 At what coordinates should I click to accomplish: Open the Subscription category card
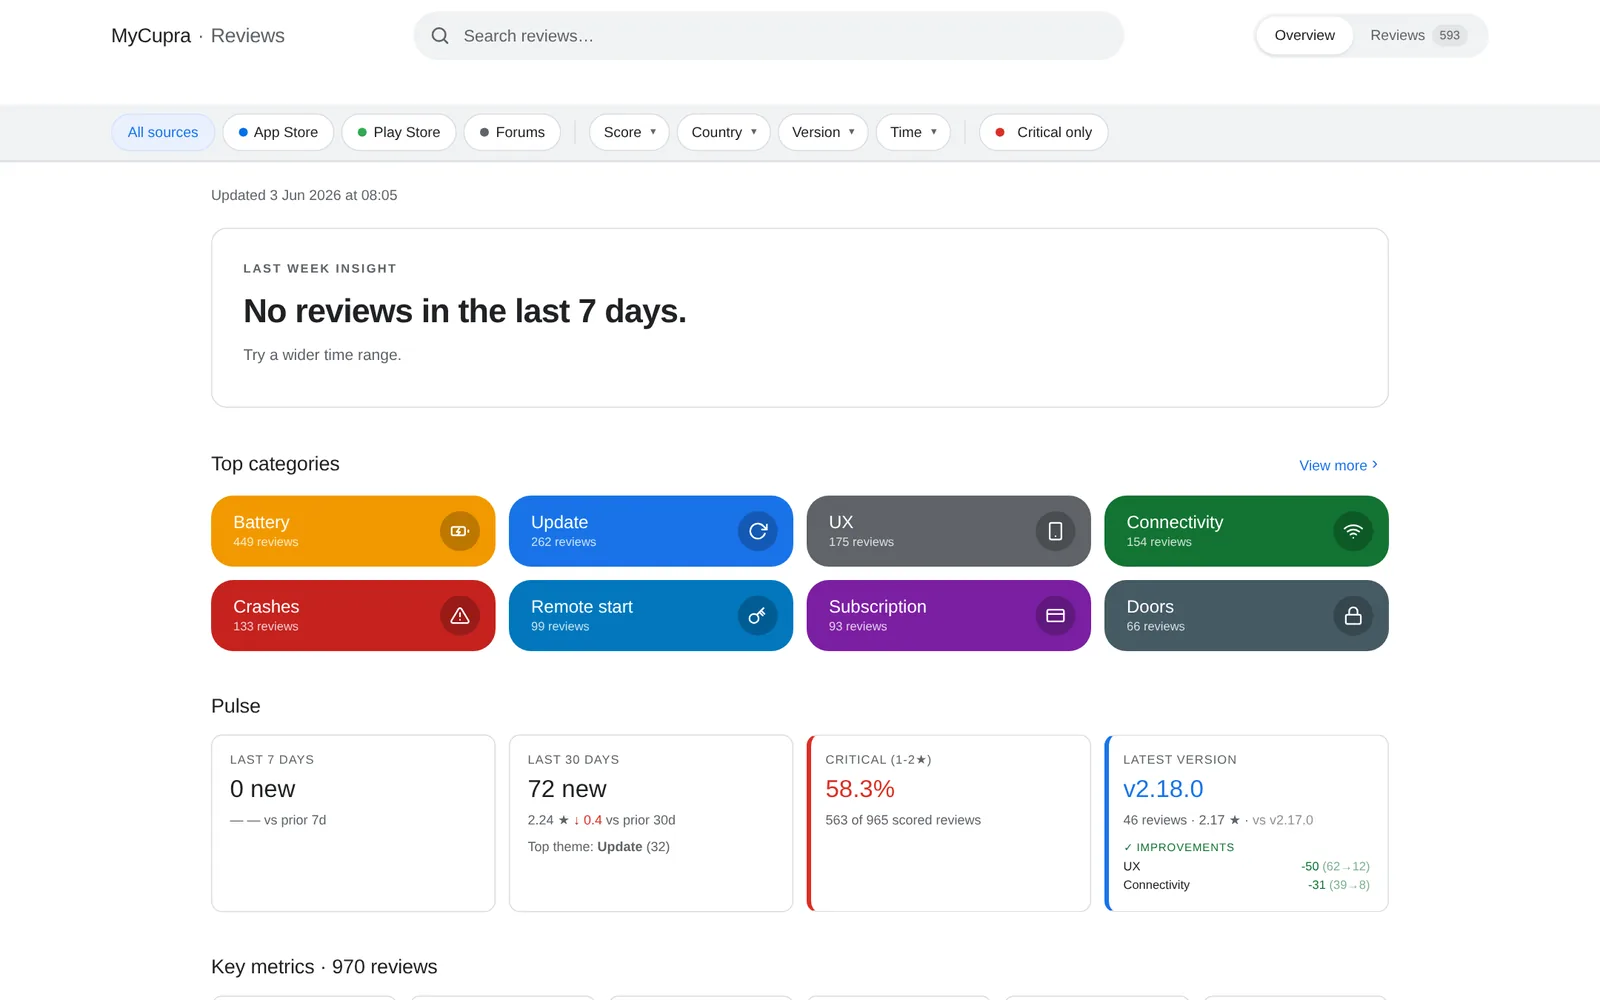click(949, 616)
